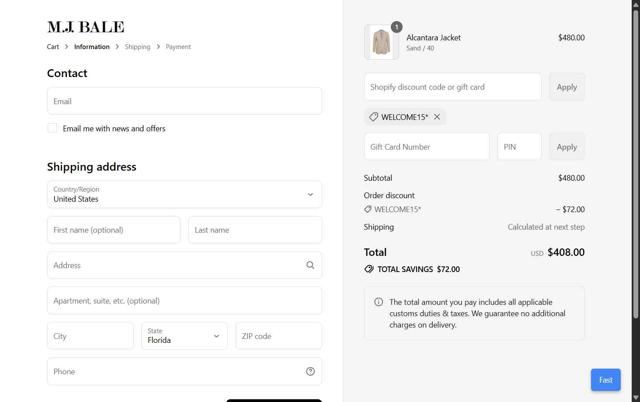Go back to Cart breadcrumb
This screenshot has width=640, height=402.
click(53, 47)
